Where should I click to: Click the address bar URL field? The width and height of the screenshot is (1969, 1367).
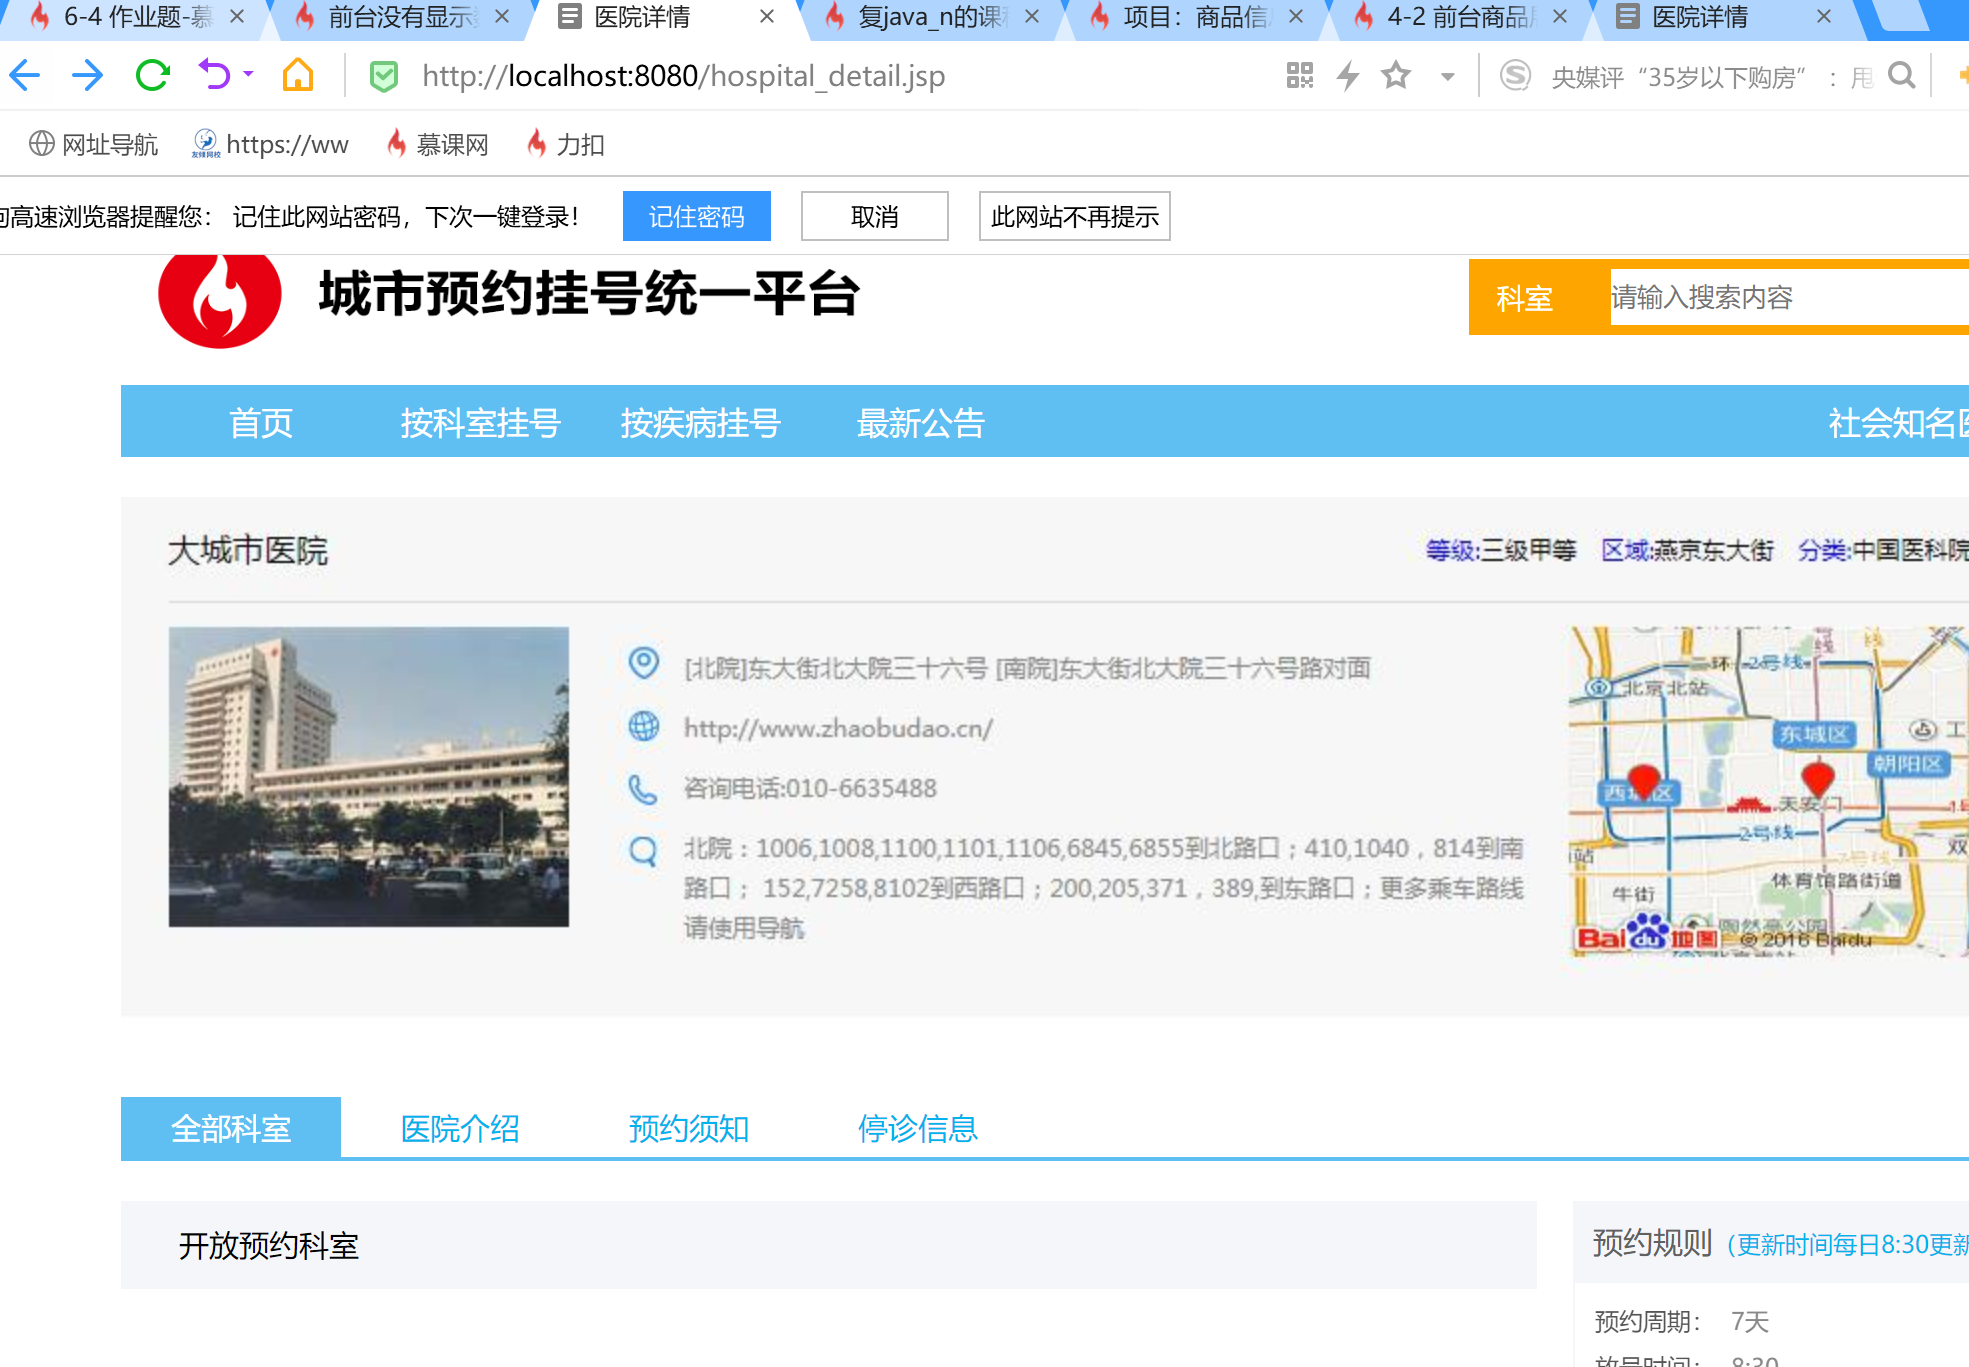(x=683, y=76)
